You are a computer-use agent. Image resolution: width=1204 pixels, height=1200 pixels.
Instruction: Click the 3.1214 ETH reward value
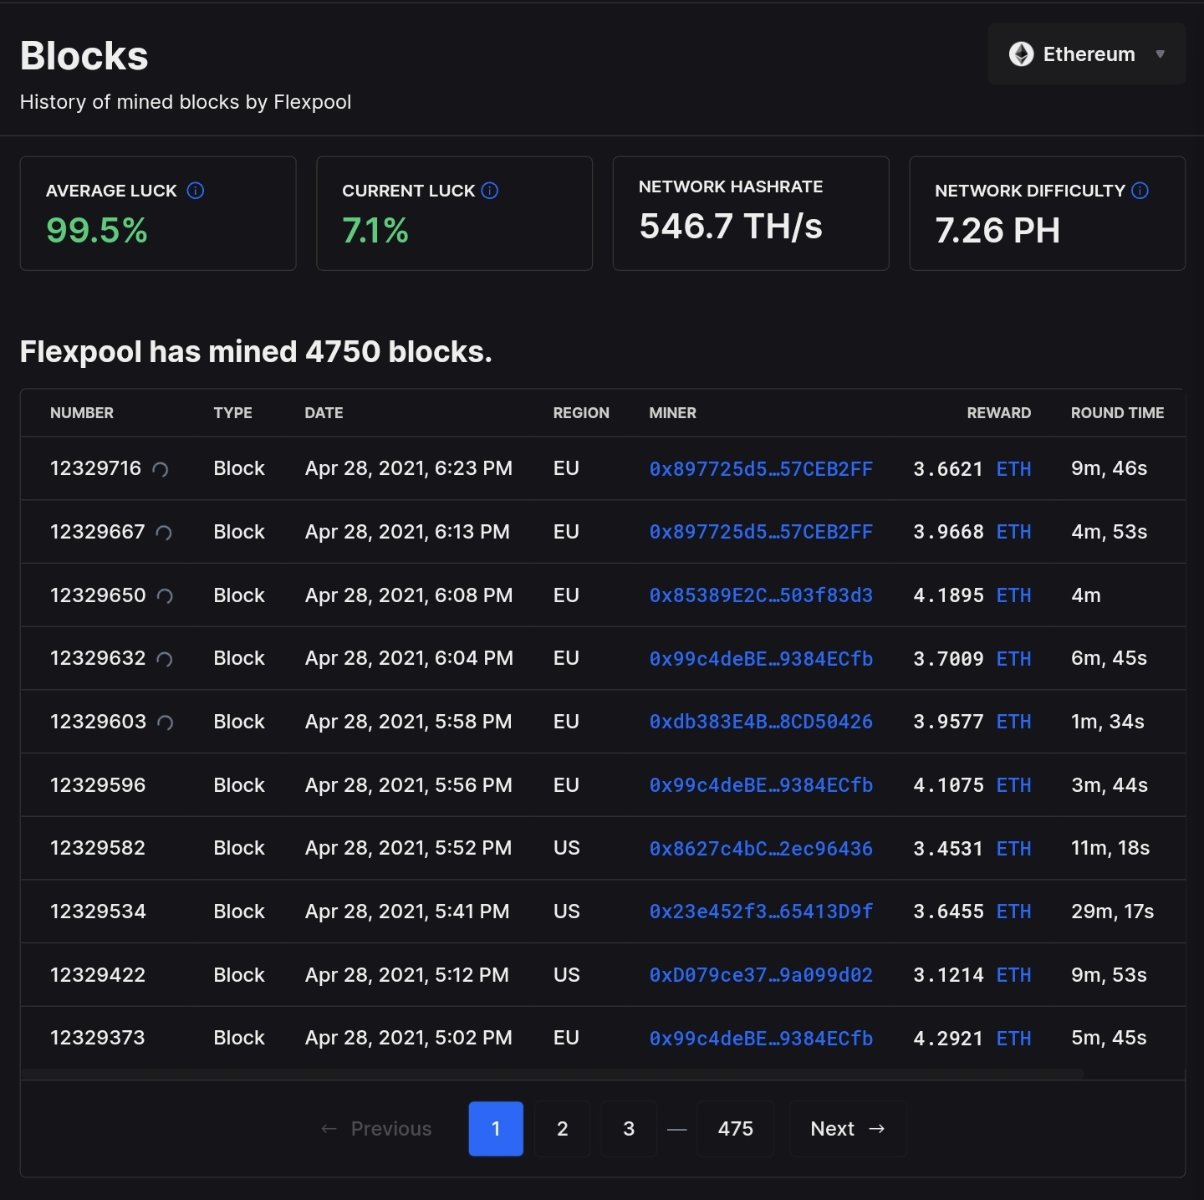click(x=972, y=975)
